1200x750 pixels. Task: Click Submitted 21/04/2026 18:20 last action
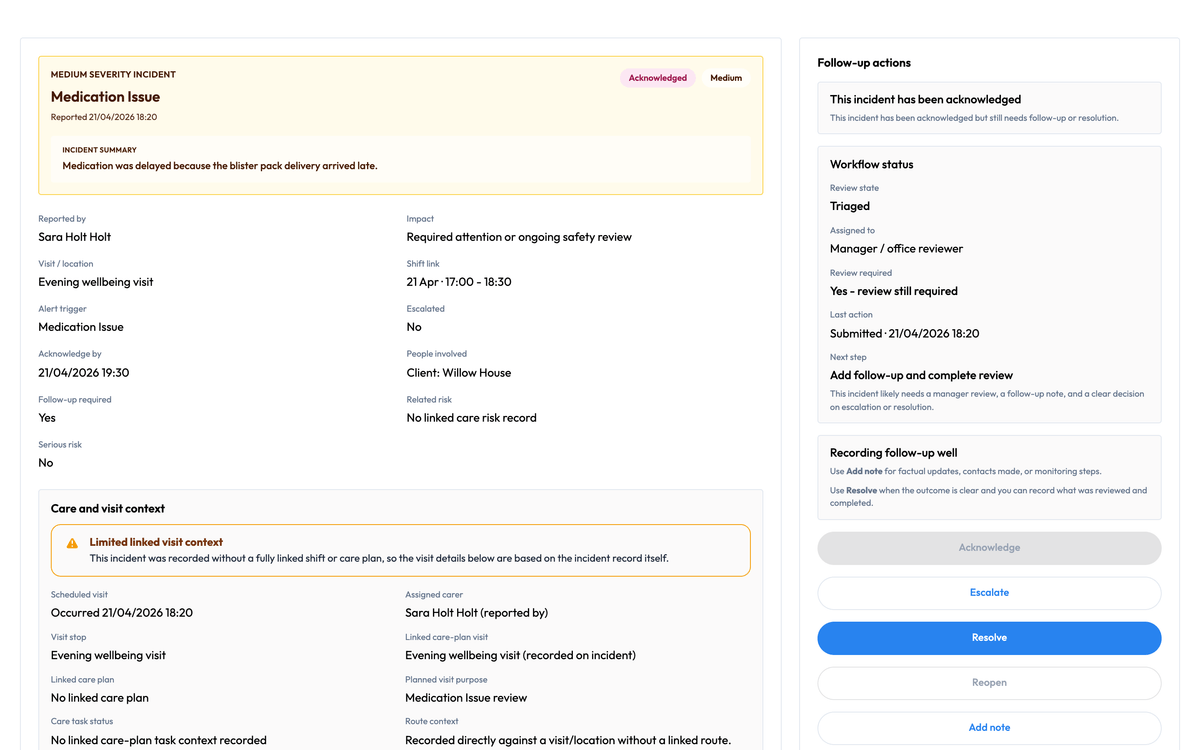(x=904, y=334)
